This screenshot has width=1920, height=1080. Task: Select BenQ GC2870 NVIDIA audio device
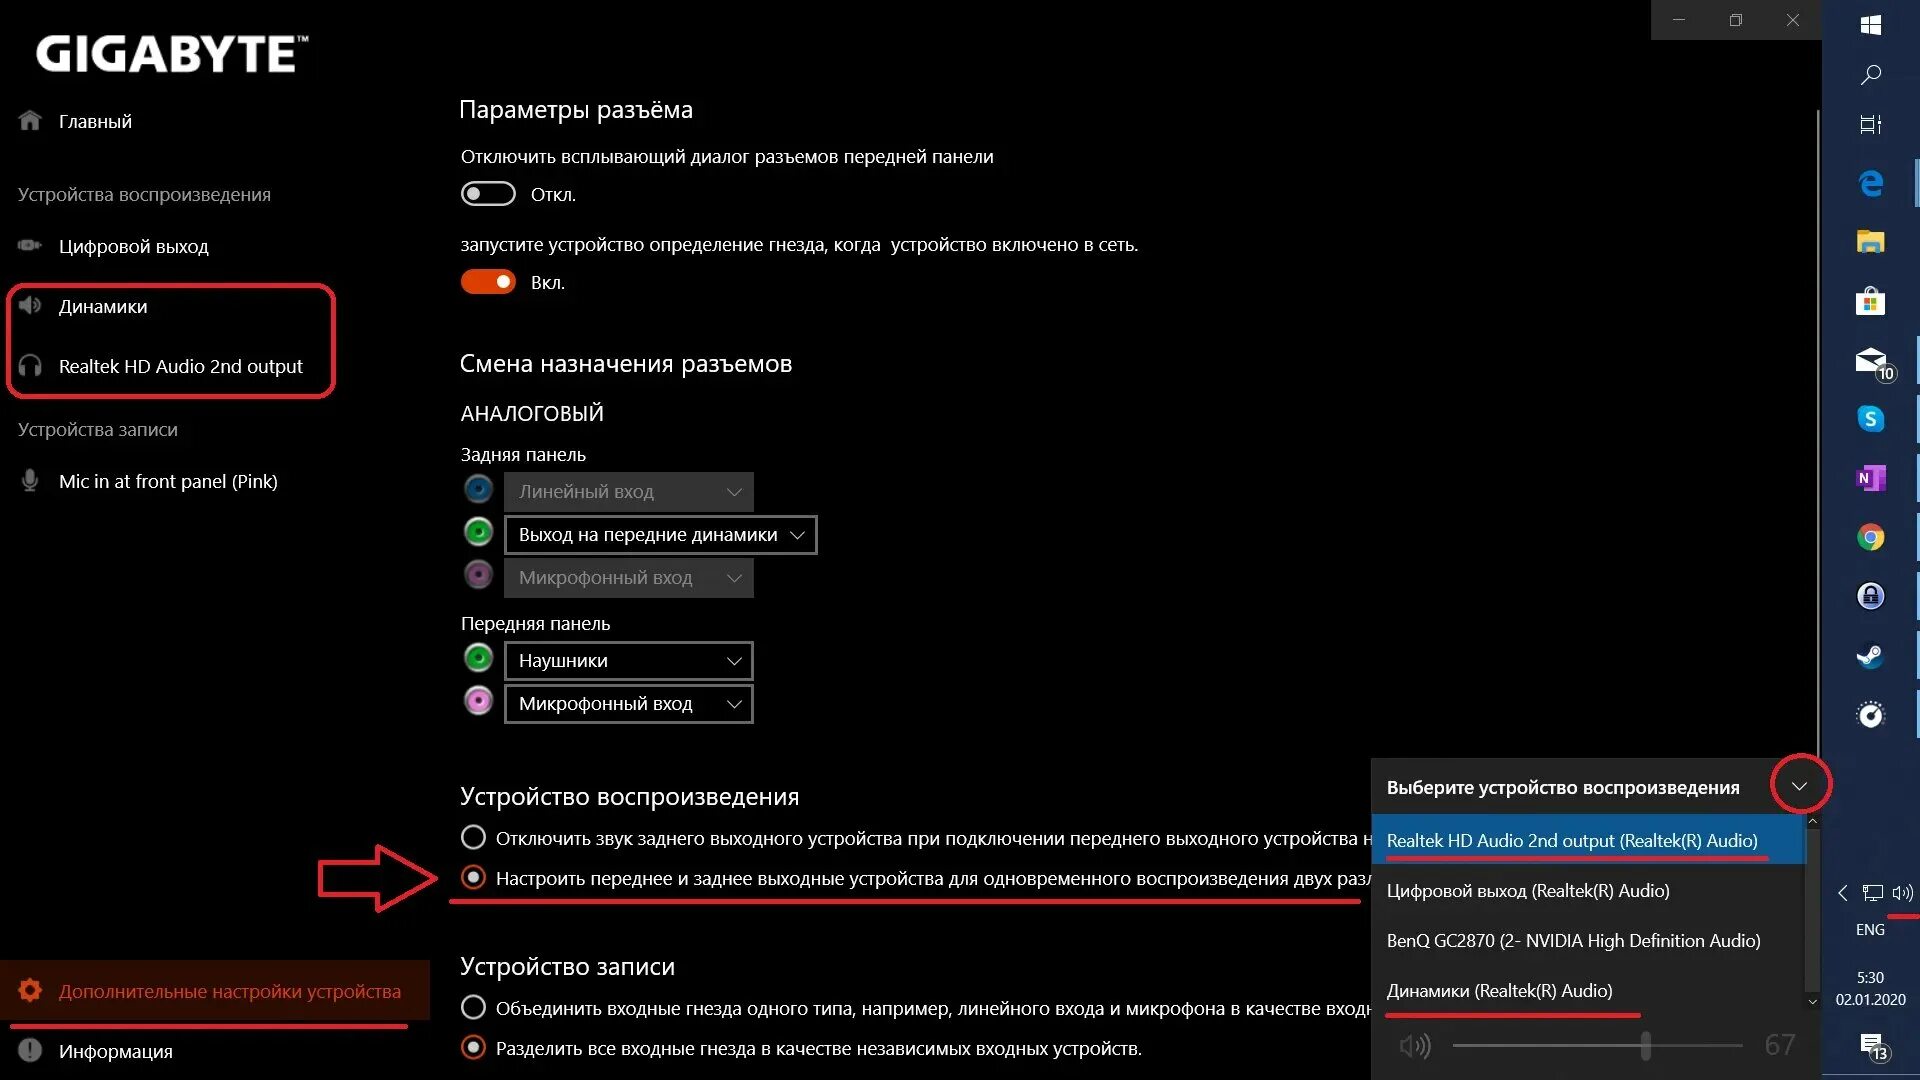[1573, 939]
